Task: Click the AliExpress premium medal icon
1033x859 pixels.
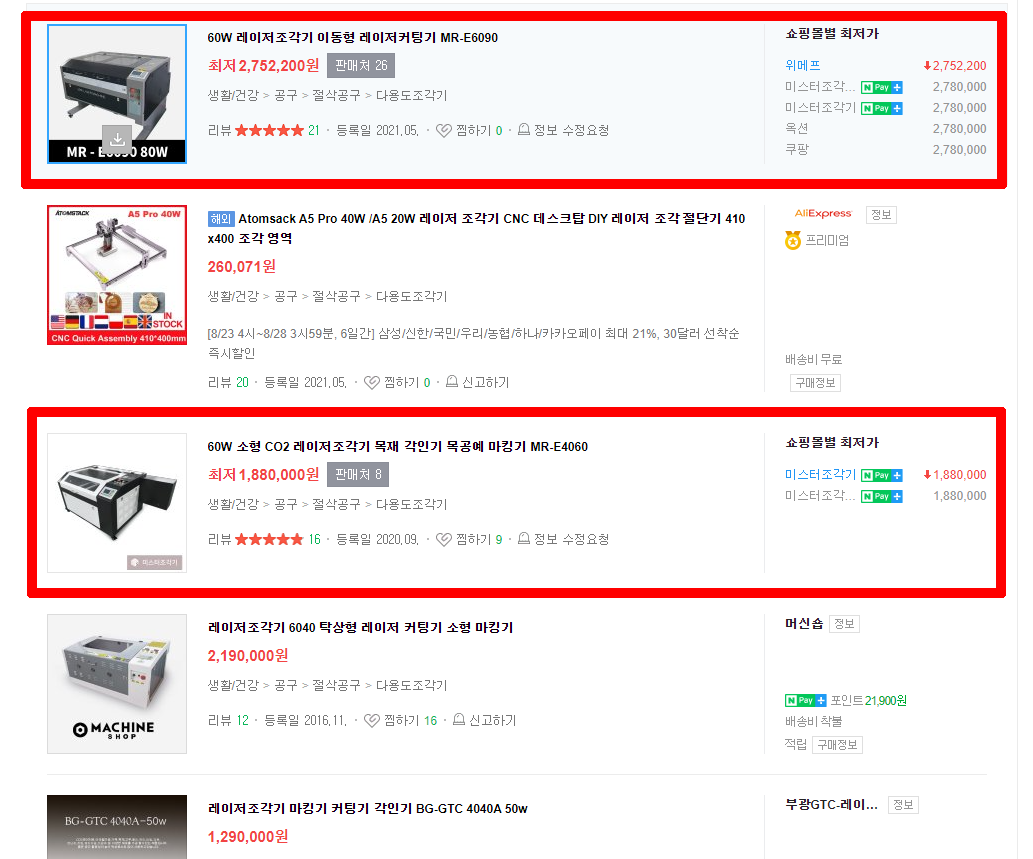Action: 793,240
